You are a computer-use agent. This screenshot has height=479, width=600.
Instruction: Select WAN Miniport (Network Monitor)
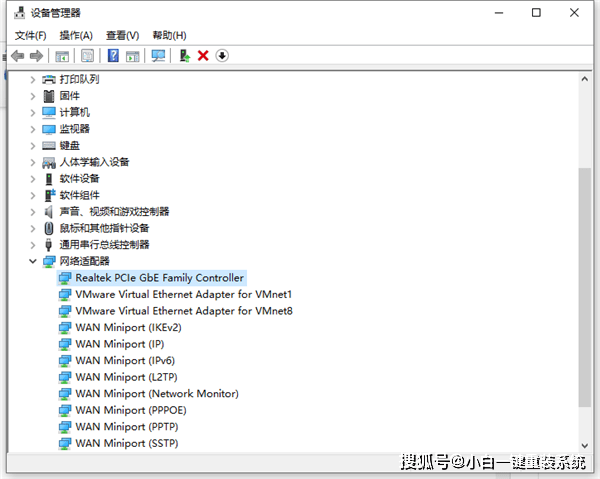click(x=157, y=394)
